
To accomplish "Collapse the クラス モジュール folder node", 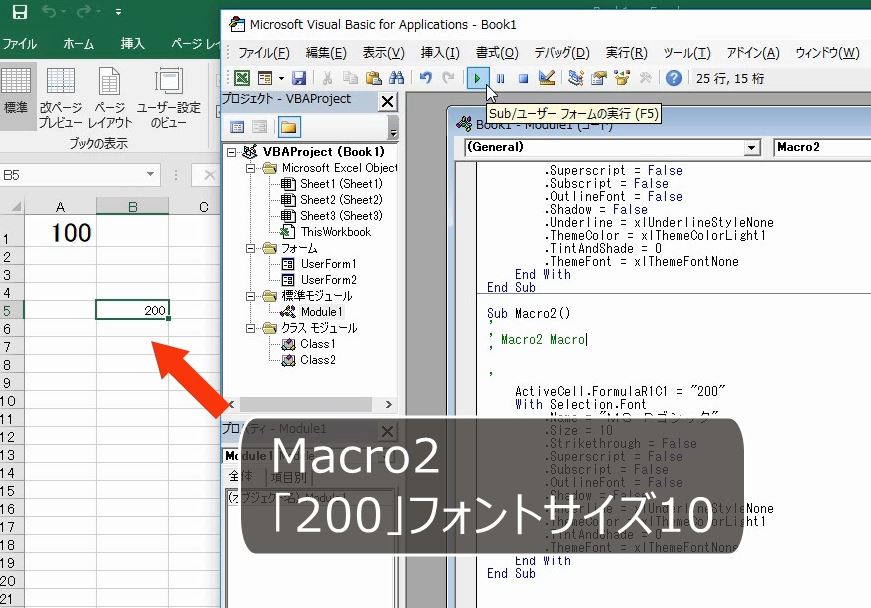I will [x=251, y=329].
